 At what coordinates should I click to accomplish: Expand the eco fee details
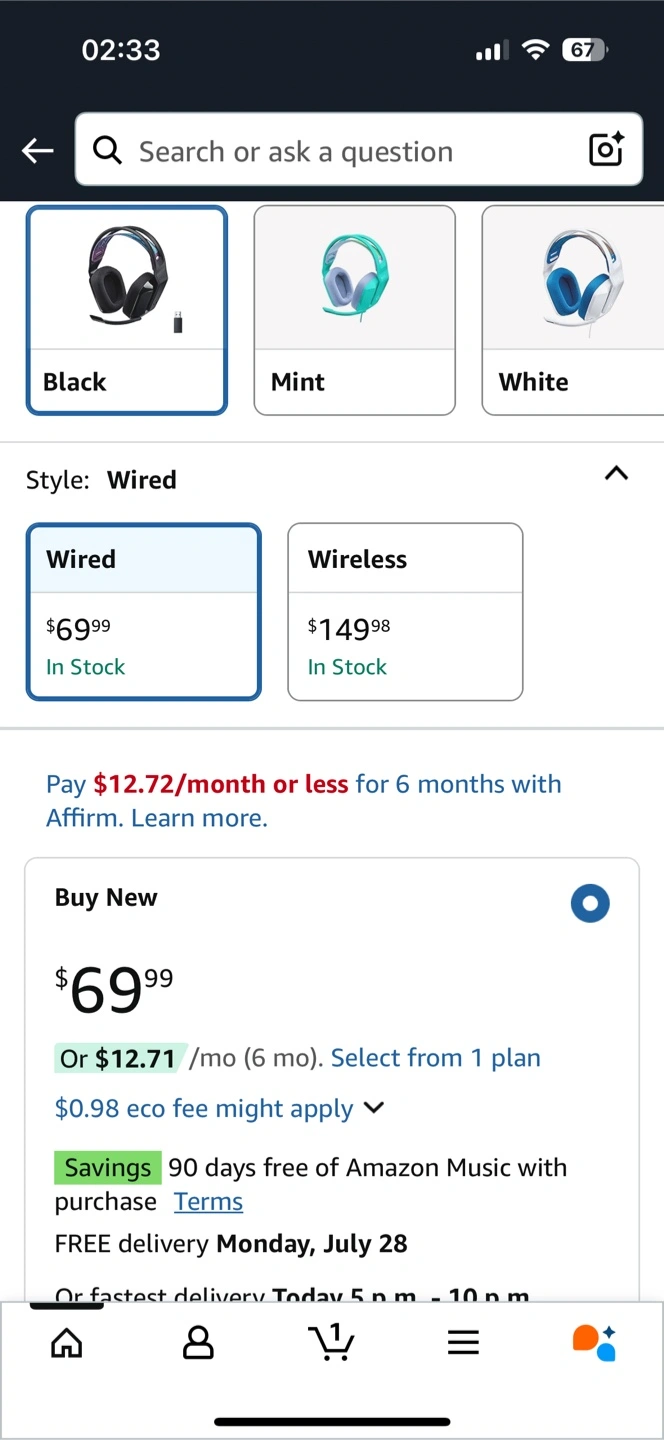pos(374,1108)
